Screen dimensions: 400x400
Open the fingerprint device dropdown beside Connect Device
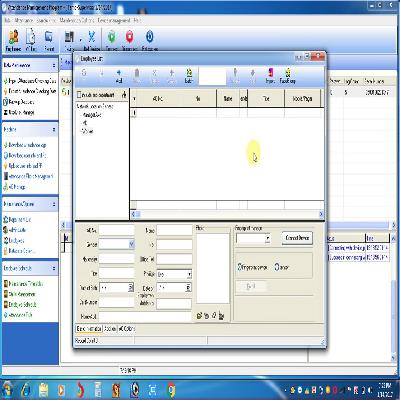click(x=253, y=238)
